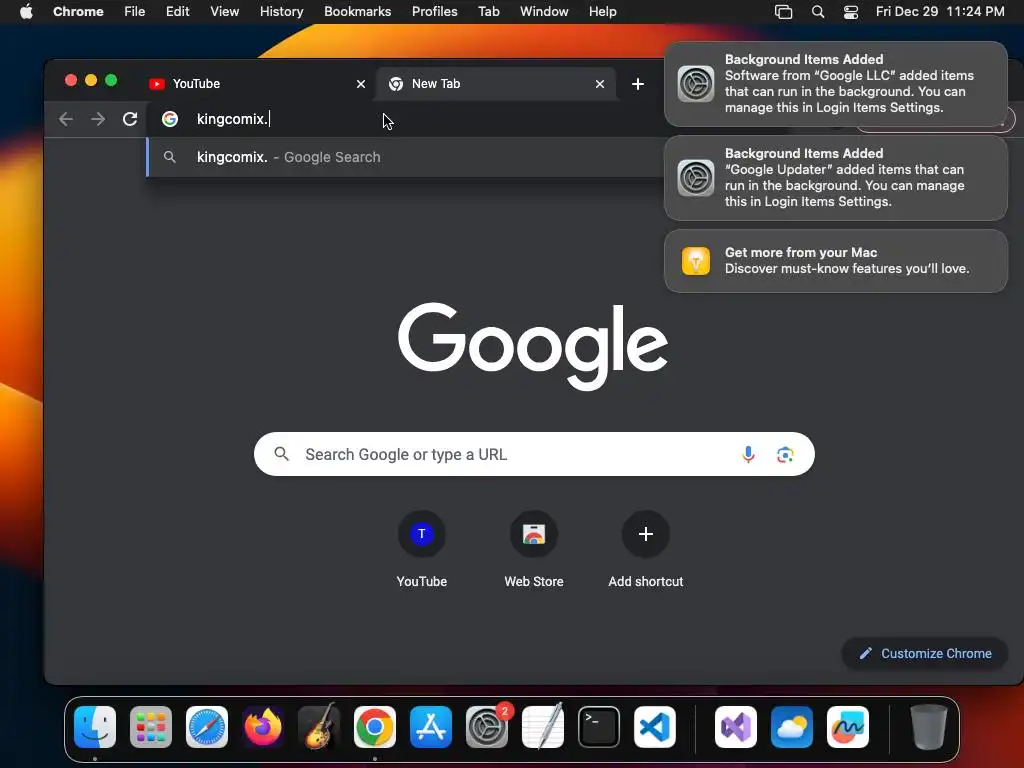Open the File menu
The height and width of the screenshot is (768, 1024).
135,11
